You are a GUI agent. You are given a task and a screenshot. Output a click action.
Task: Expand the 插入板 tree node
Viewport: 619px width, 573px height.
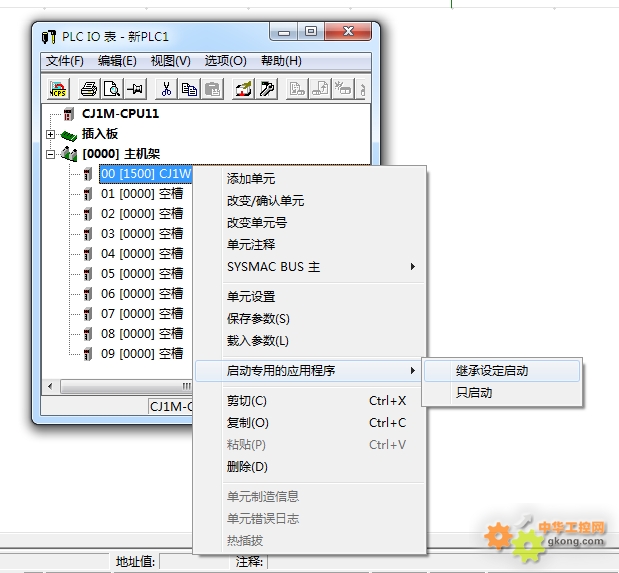click(x=50, y=134)
